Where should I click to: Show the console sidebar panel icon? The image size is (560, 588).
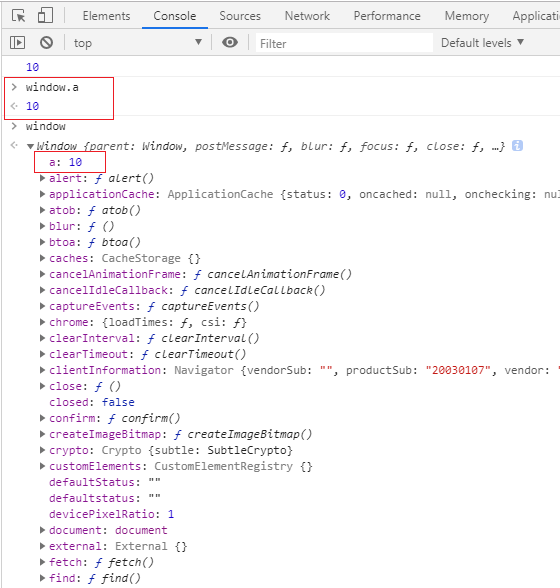[x=17, y=43]
